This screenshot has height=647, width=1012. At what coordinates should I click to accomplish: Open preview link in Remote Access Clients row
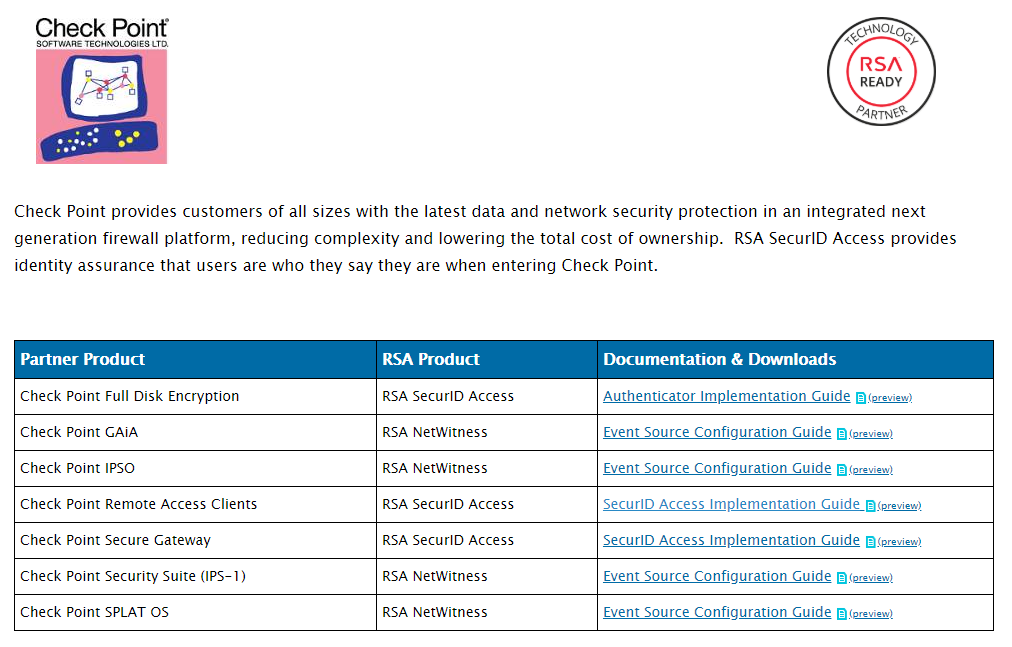[x=899, y=506]
